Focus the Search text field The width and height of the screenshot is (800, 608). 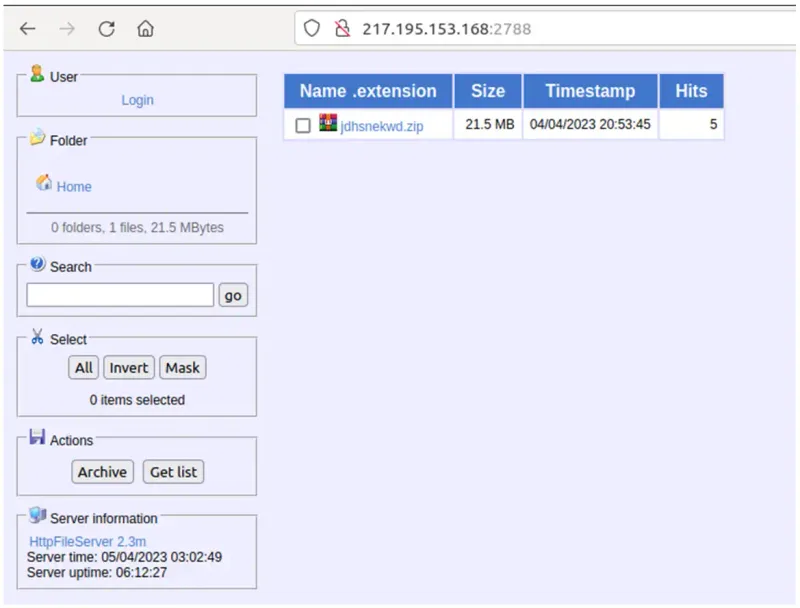(x=120, y=295)
